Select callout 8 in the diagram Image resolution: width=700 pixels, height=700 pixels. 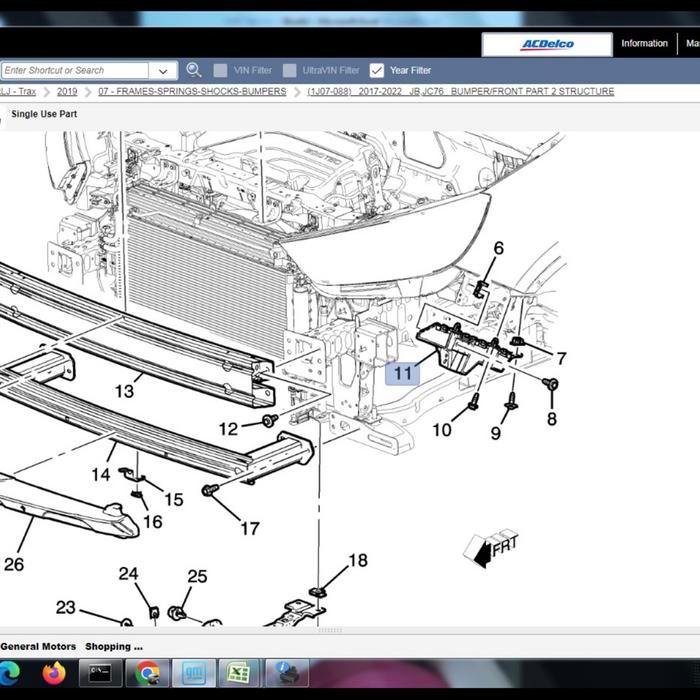pos(552,419)
